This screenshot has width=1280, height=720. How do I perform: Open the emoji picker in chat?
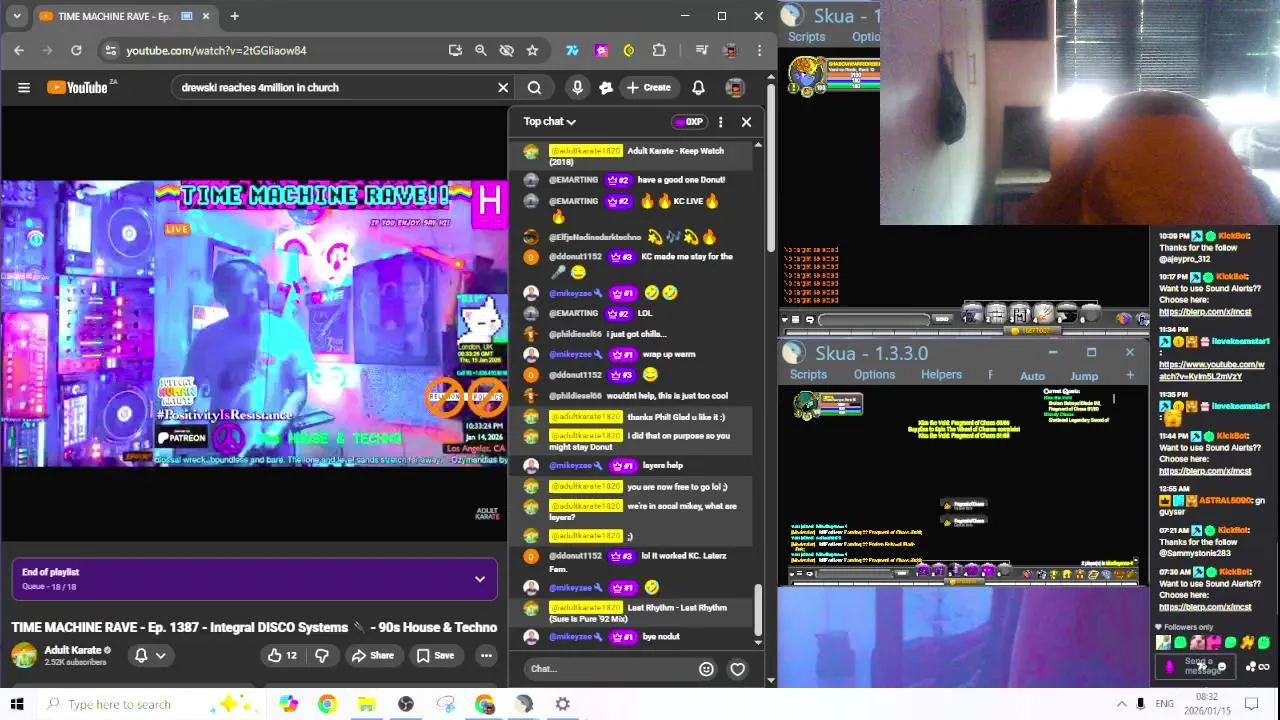pyautogui.click(x=706, y=669)
